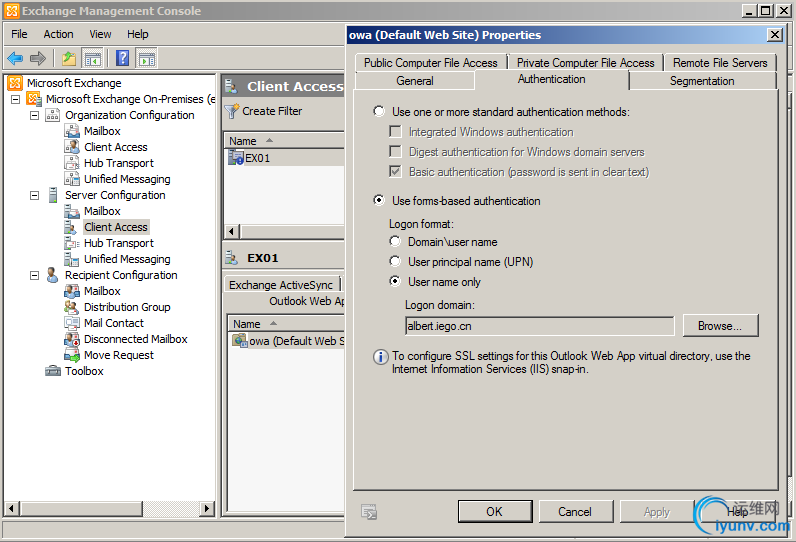
Task: Click the Exchange Management Console title icon
Action: [12, 11]
